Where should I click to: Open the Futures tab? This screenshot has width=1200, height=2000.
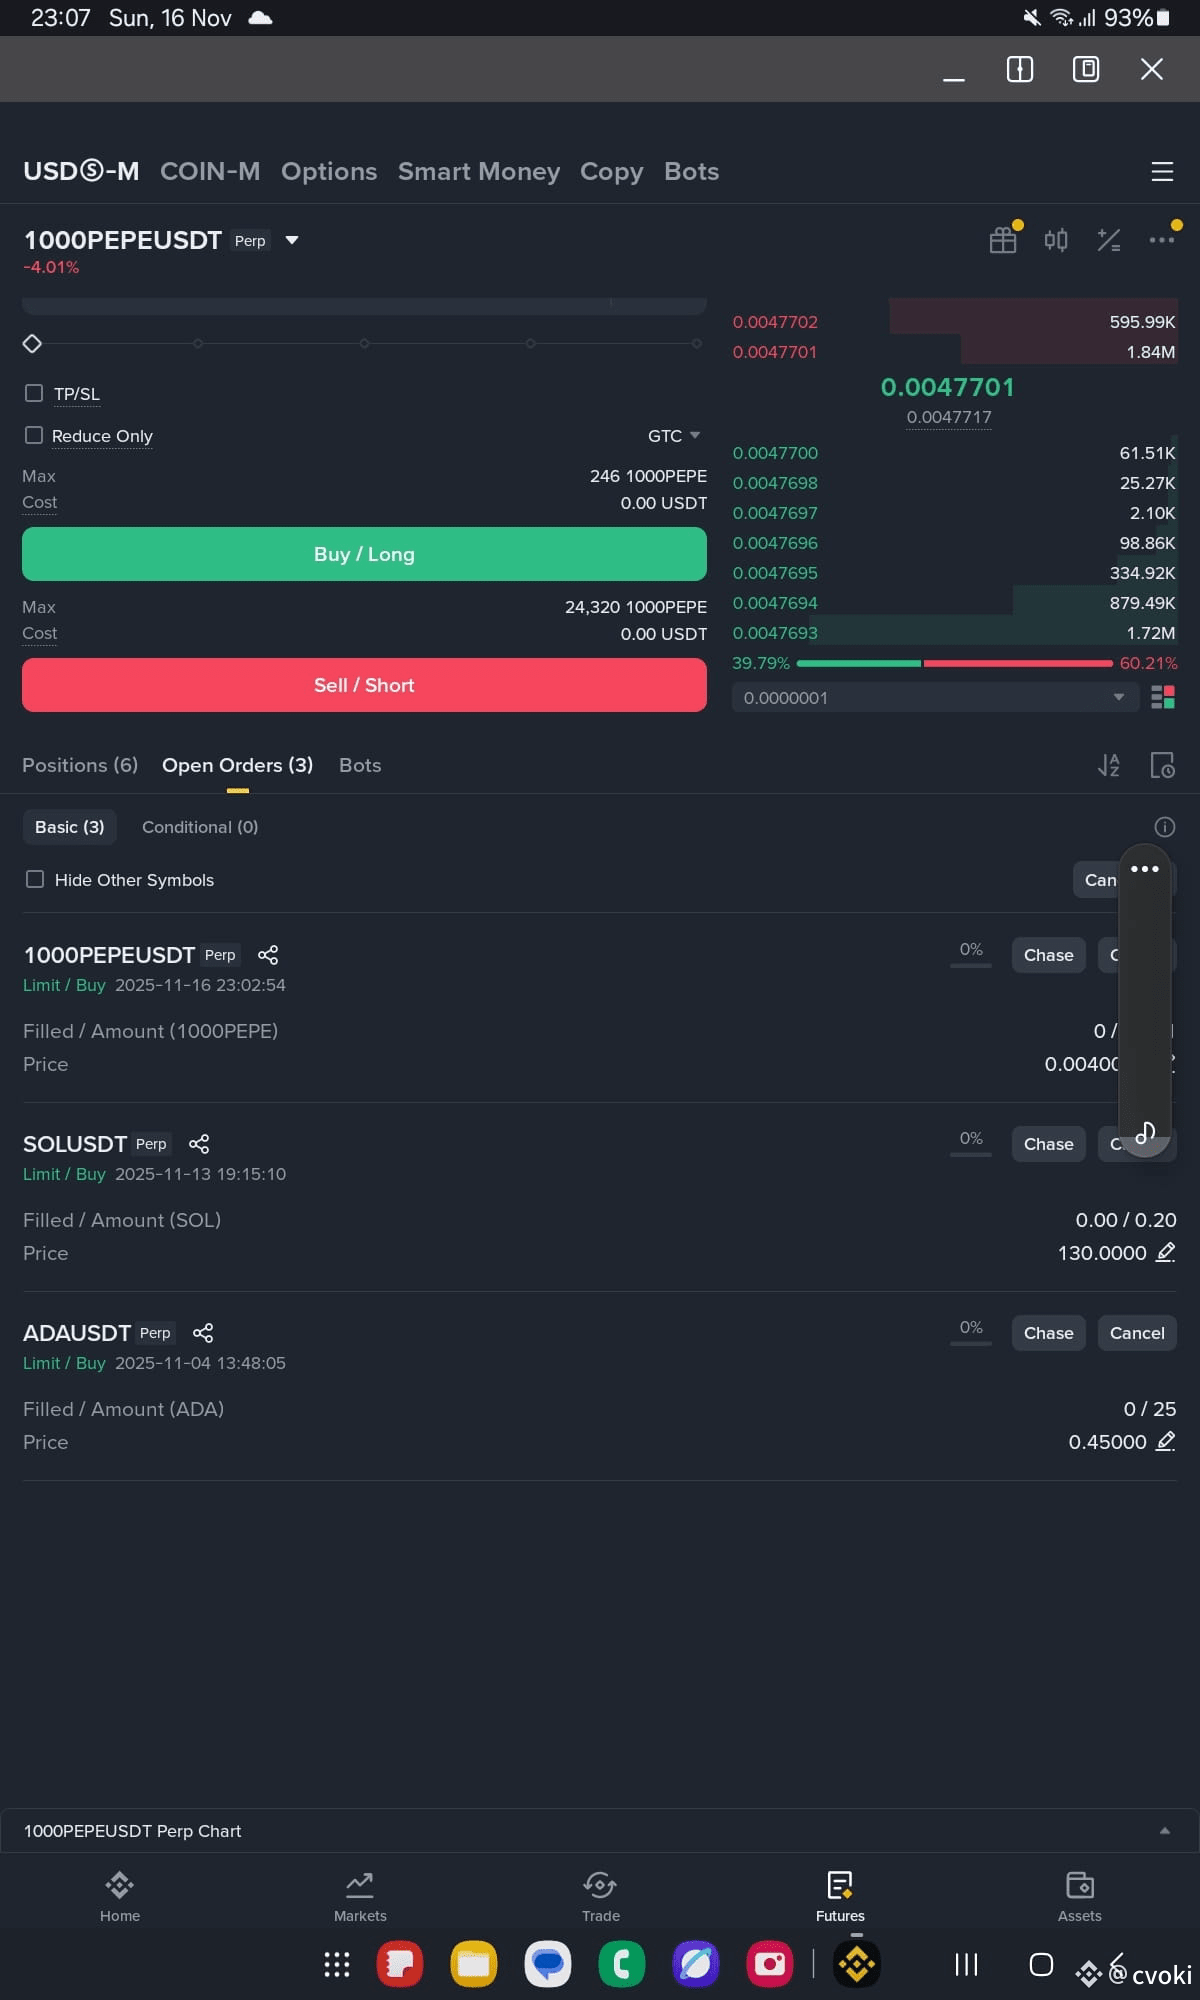[x=840, y=1896]
